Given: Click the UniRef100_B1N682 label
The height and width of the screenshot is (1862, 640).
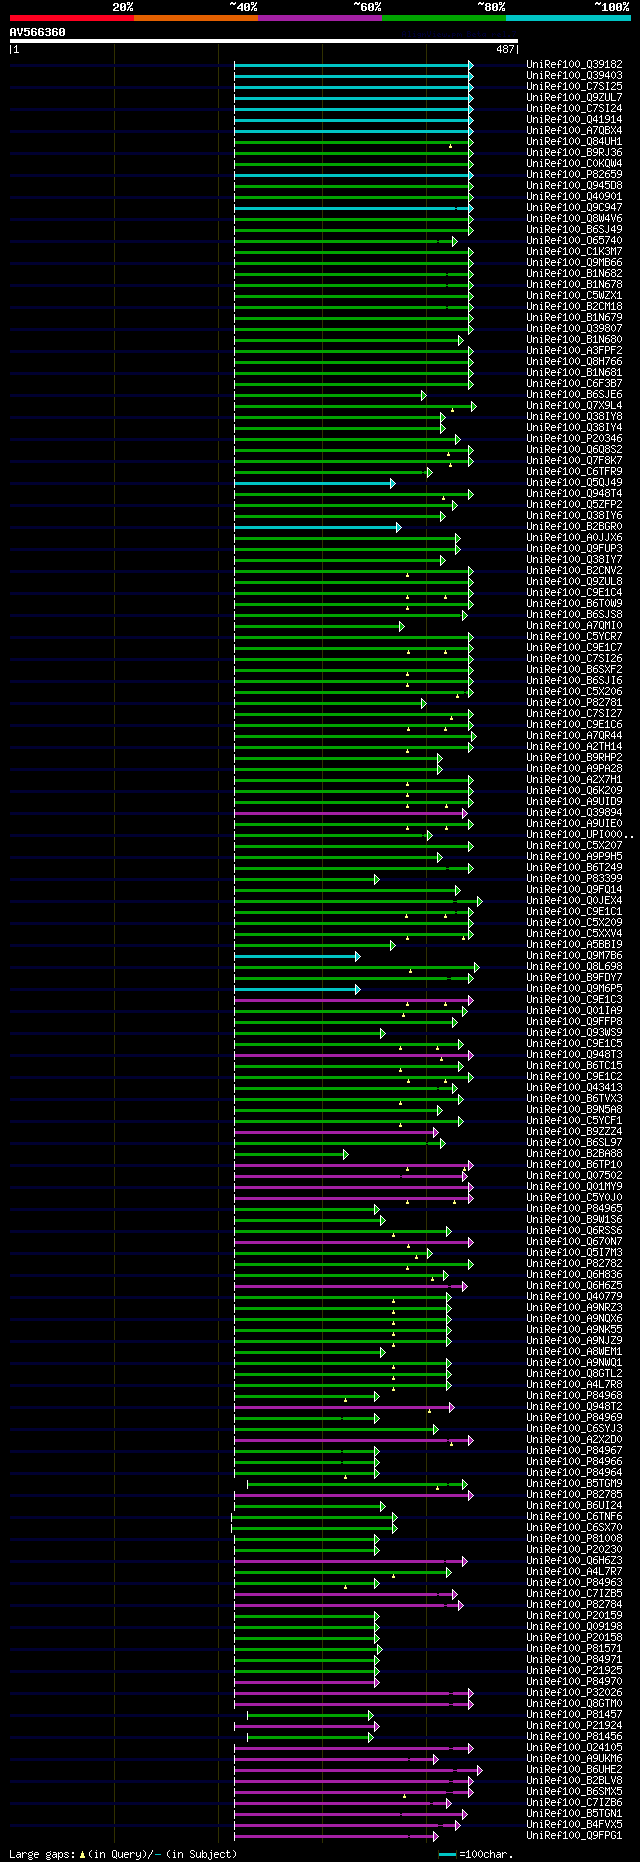Looking at the screenshot, I should pos(574,273).
